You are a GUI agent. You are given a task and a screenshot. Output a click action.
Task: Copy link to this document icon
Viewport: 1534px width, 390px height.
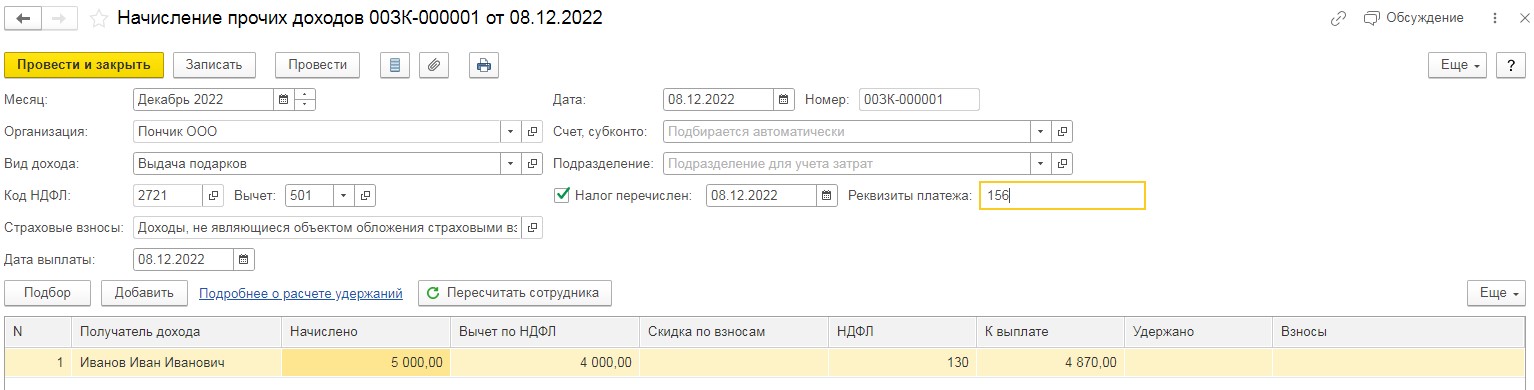(x=1338, y=18)
